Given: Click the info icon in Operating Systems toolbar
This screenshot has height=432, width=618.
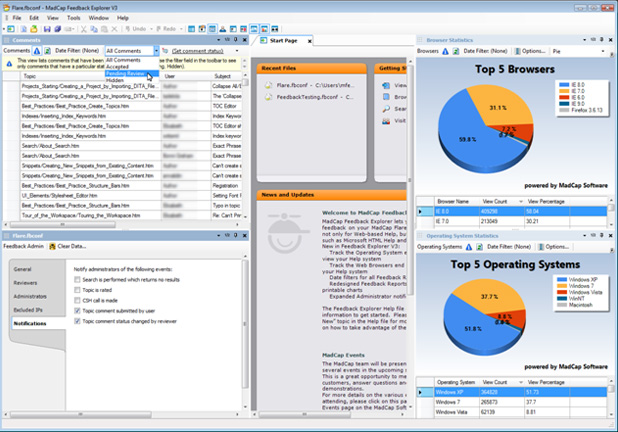Looking at the screenshot, I should 469,247.
